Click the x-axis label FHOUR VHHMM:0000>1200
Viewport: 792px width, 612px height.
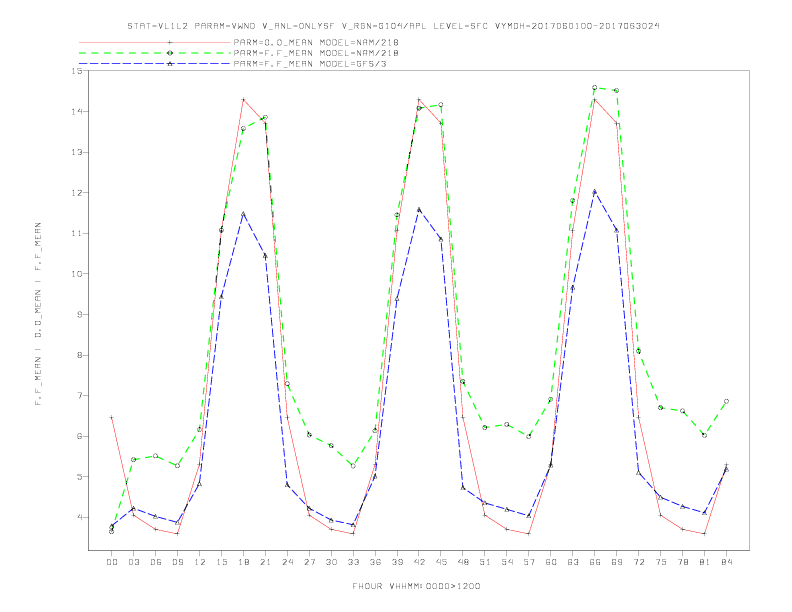[416, 586]
